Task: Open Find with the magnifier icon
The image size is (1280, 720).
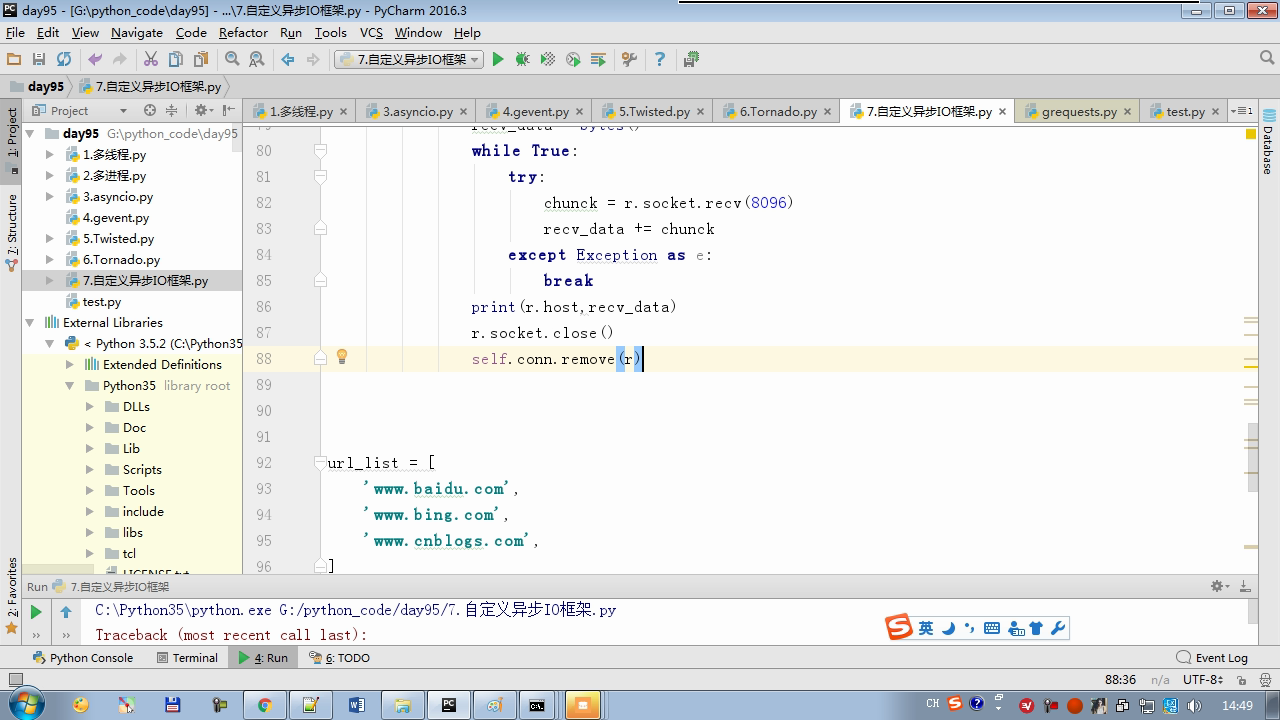Action: (x=232, y=60)
